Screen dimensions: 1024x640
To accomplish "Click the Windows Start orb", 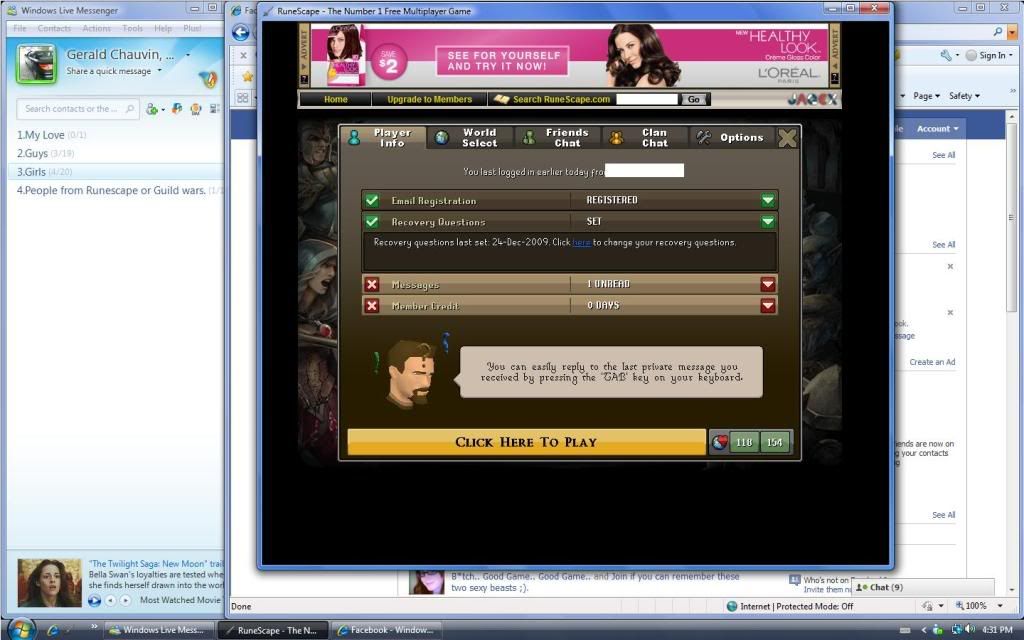I will click(x=22, y=630).
